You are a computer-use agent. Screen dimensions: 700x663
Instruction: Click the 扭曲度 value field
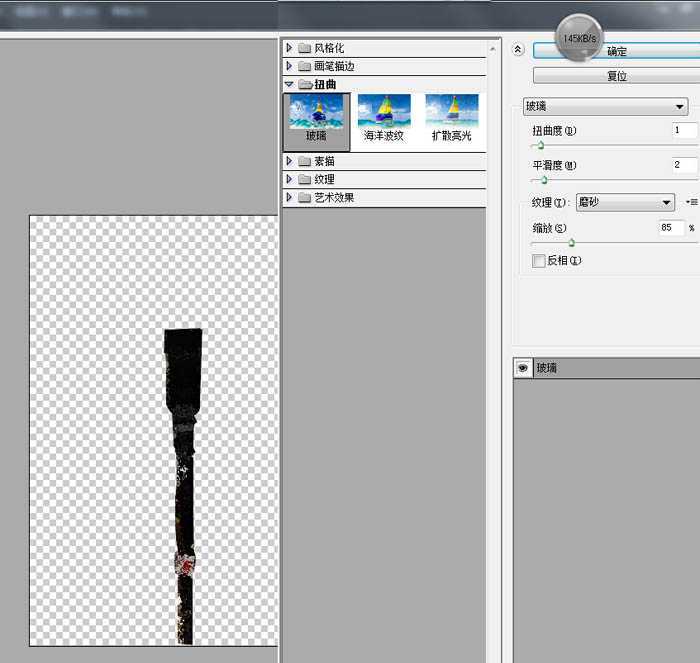point(684,130)
